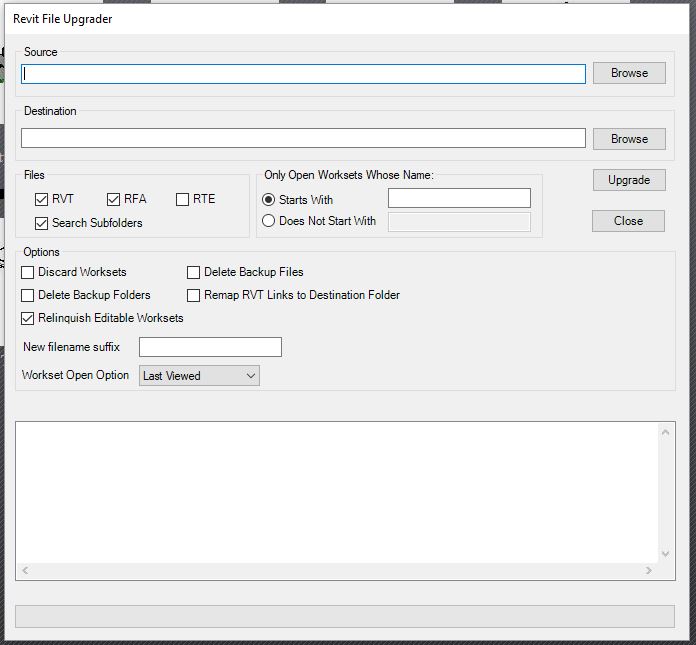Click the Destination path input field
The width and height of the screenshot is (696, 645).
click(x=303, y=138)
